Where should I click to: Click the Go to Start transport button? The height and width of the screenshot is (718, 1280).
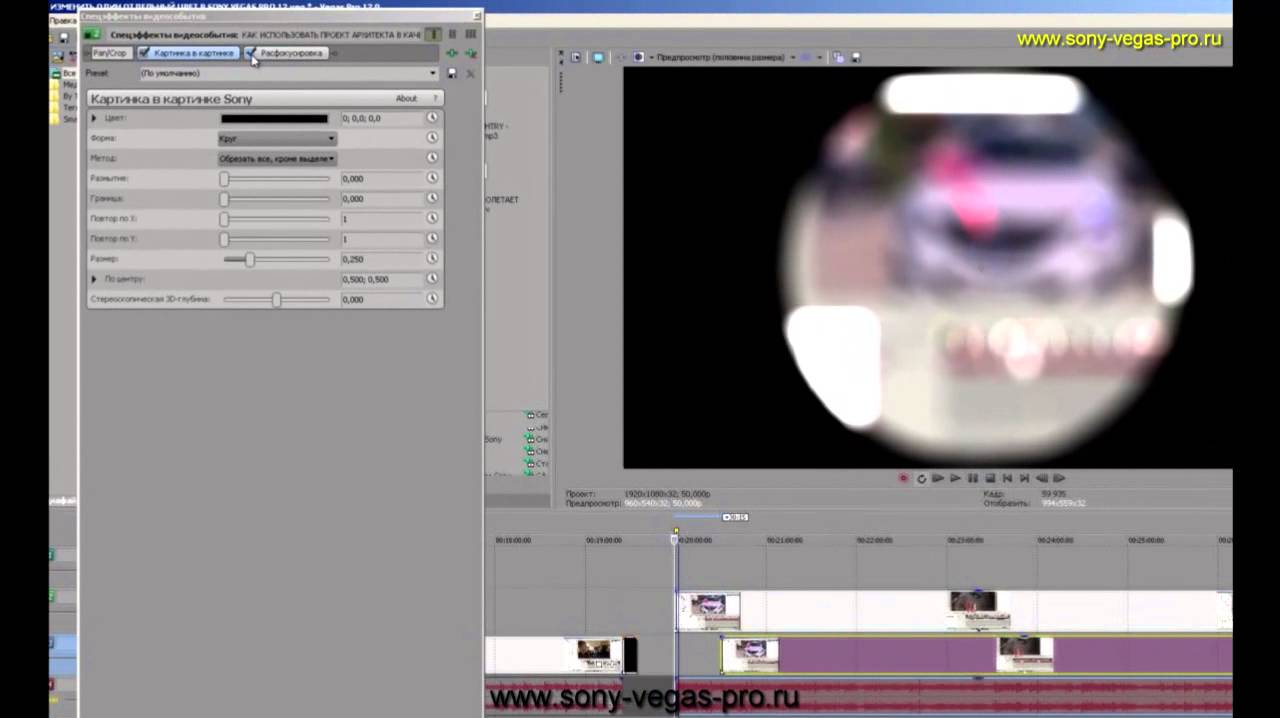click(1007, 479)
